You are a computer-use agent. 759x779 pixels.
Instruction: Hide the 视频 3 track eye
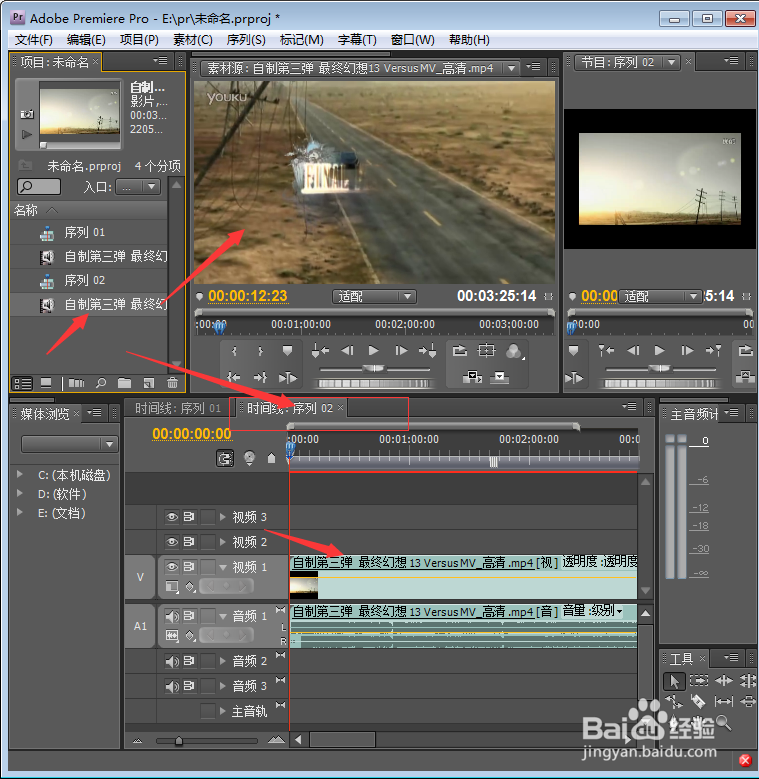[x=171, y=517]
